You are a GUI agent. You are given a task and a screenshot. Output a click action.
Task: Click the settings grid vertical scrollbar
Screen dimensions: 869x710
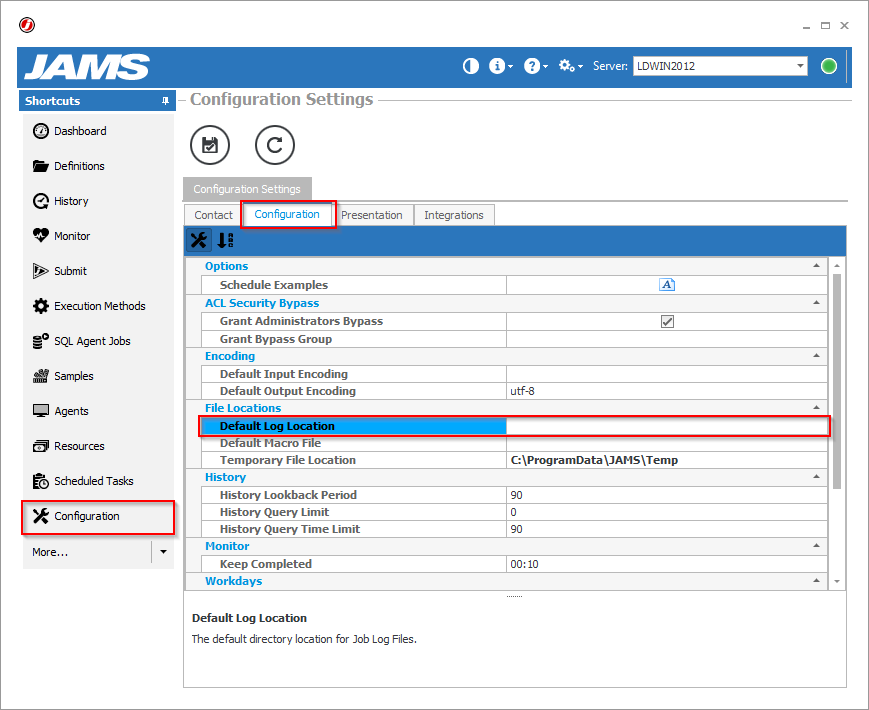(x=837, y=381)
